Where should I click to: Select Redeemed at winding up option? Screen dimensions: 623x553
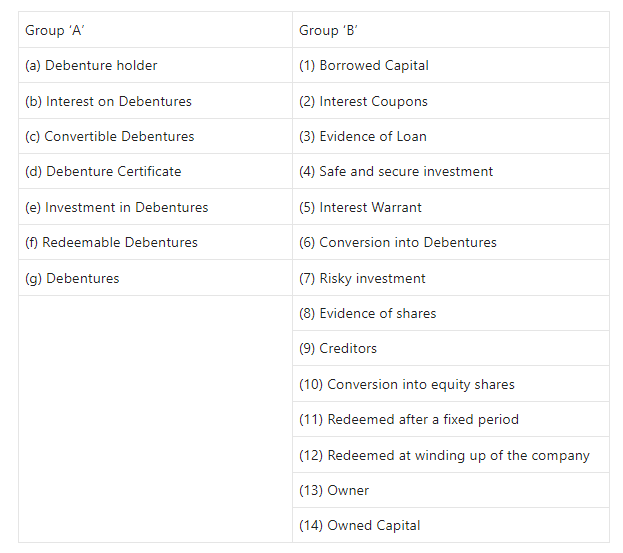point(451,455)
